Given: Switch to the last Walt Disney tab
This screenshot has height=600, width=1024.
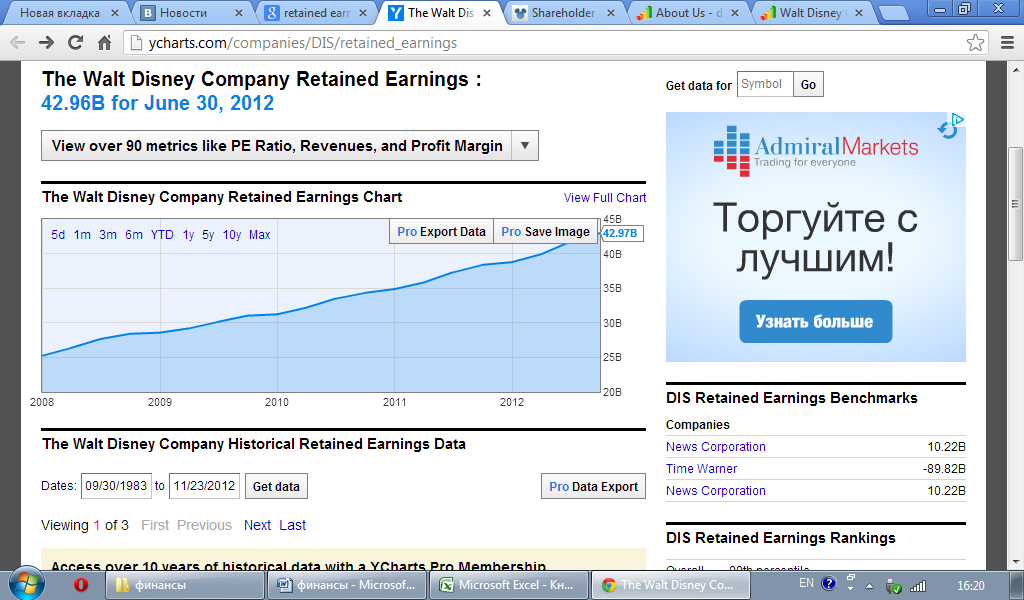Looking at the screenshot, I should click(x=810, y=13).
